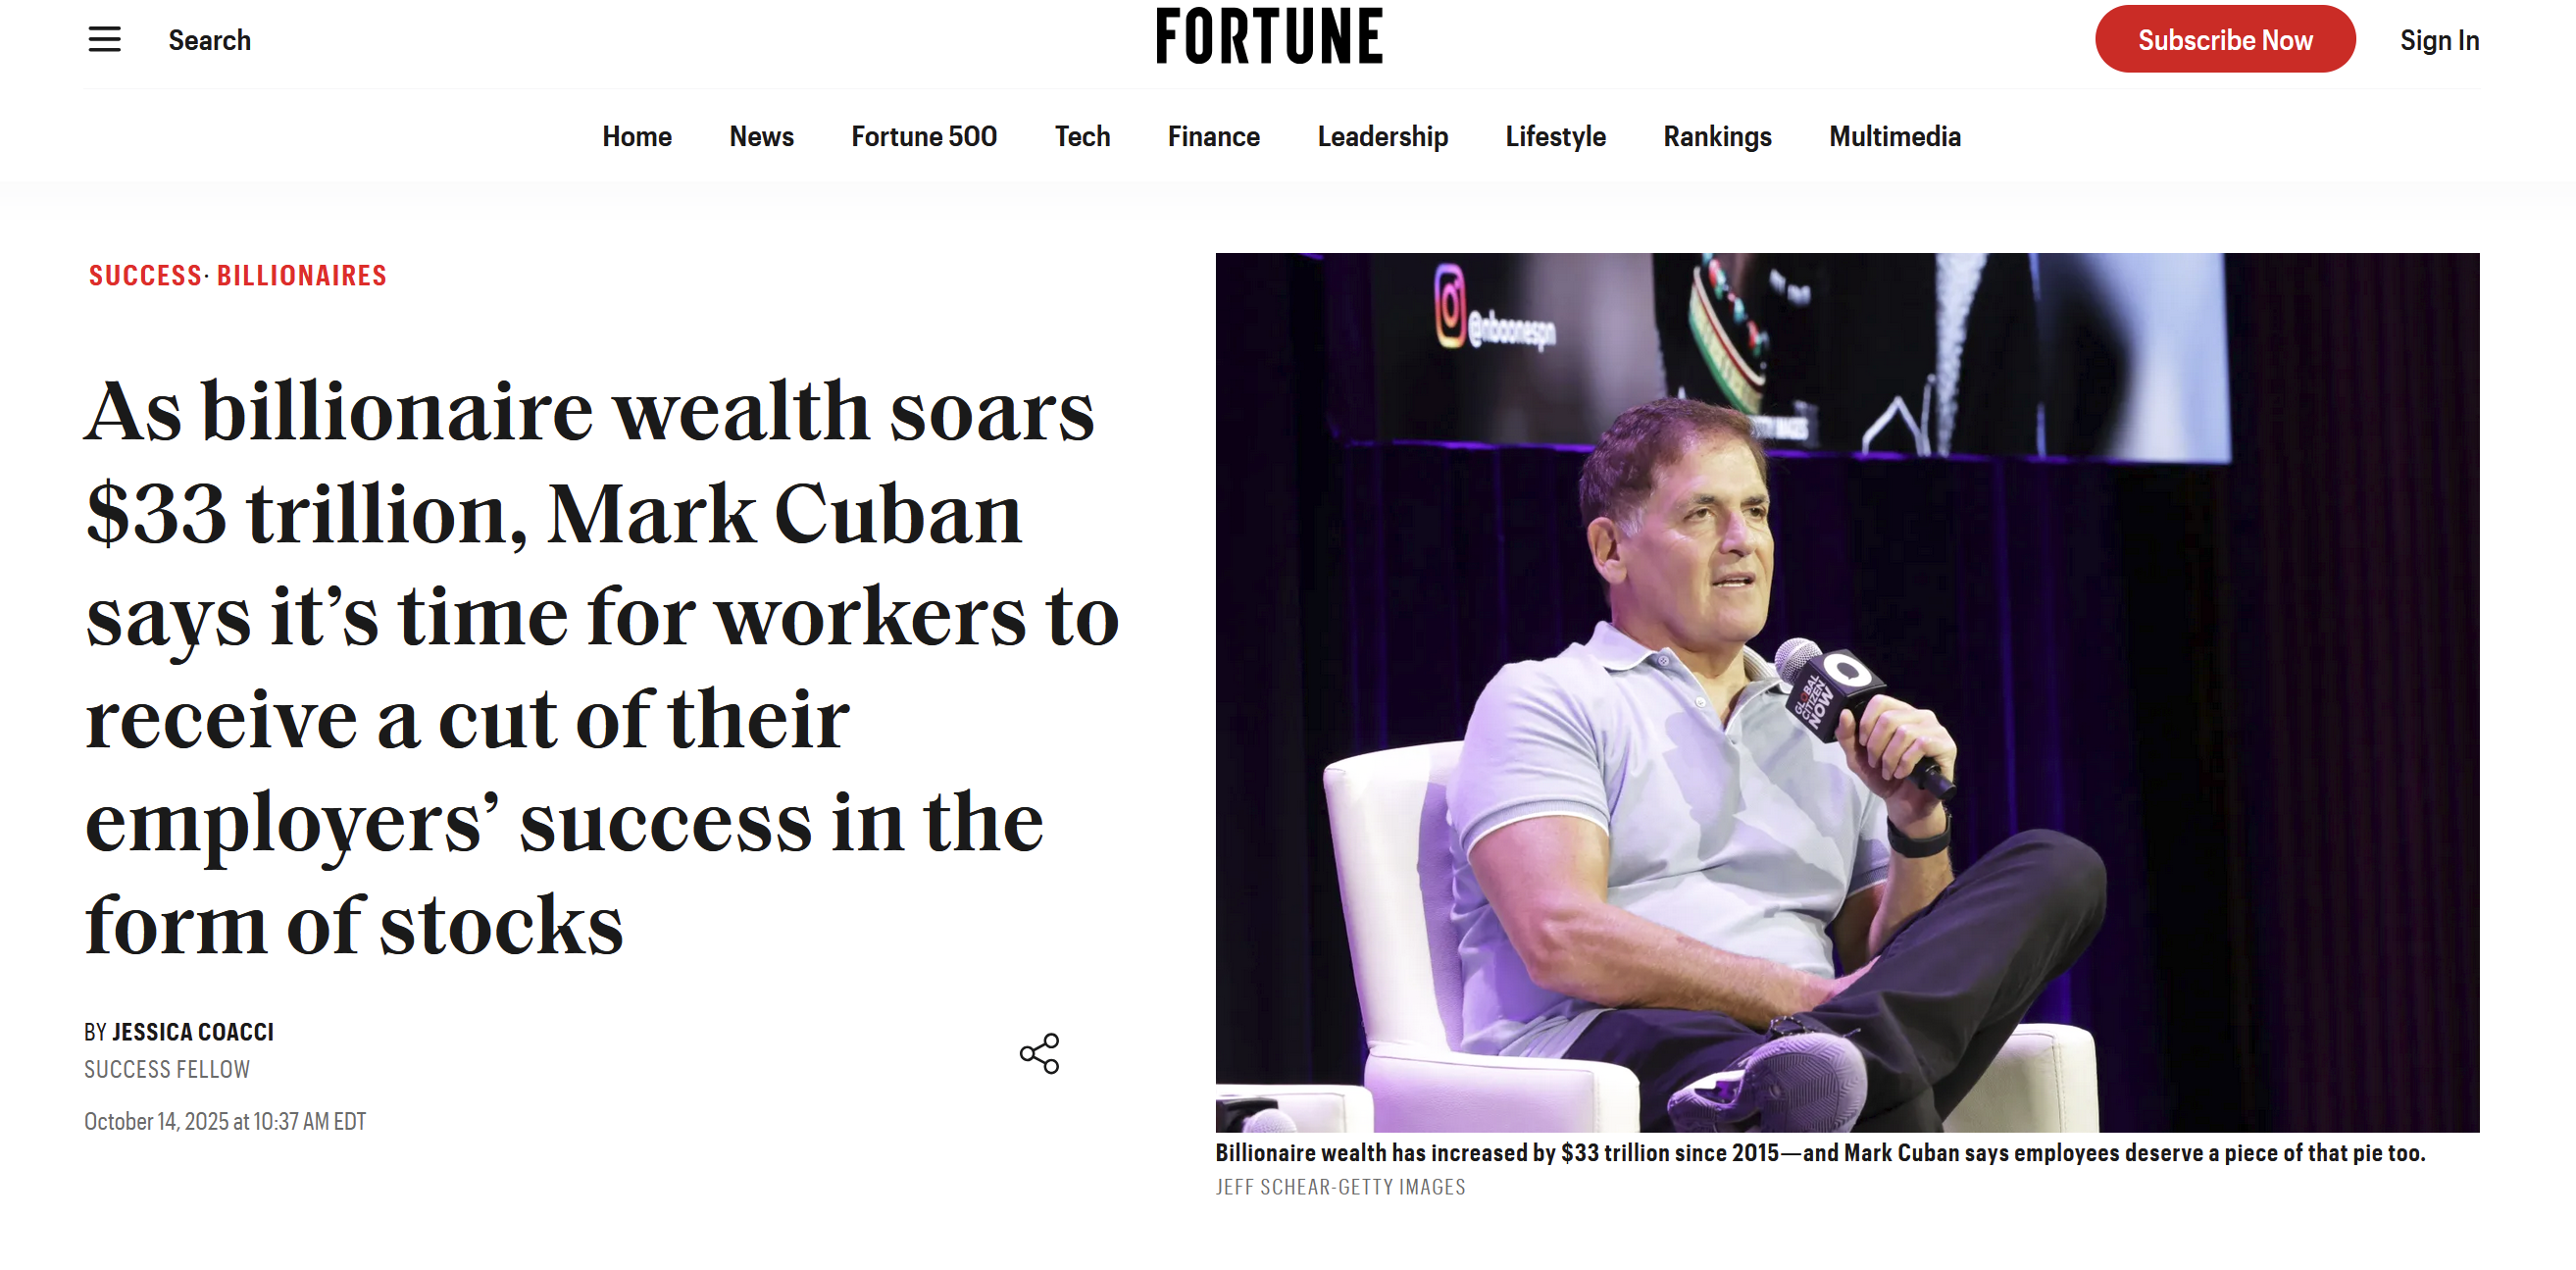Select Fortune 500 in navigation

pos(923,136)
